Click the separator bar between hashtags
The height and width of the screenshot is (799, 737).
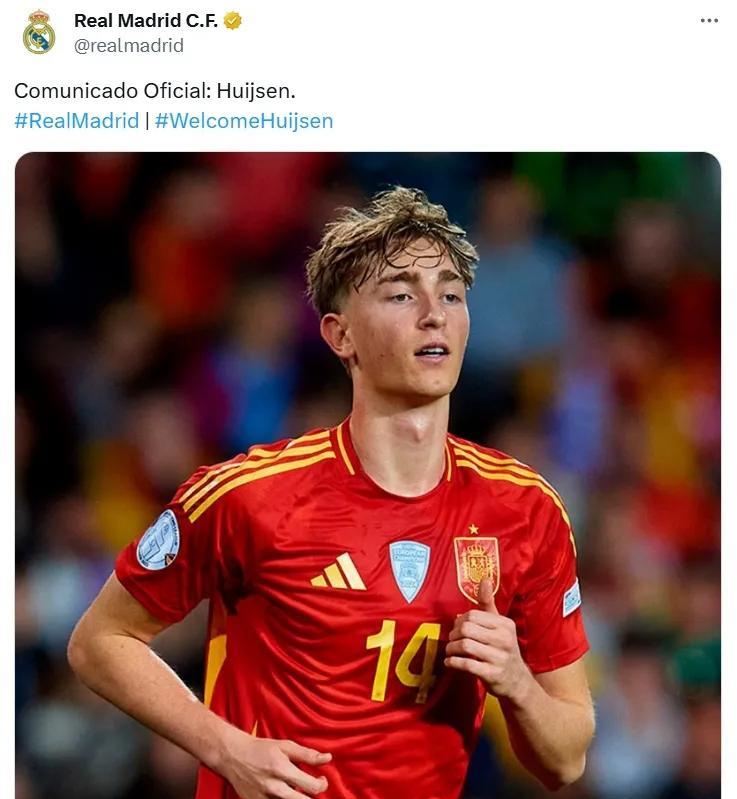[147, 121]
